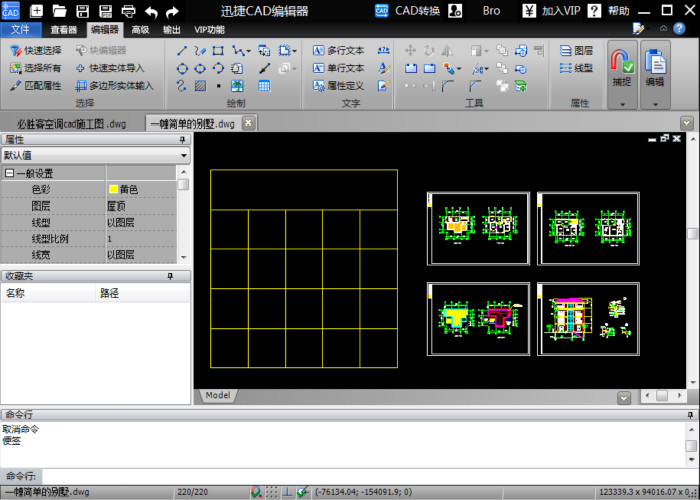Click the user account icon in title bar
This screenshot has width=700, height=500.
[x=455, y=11]
